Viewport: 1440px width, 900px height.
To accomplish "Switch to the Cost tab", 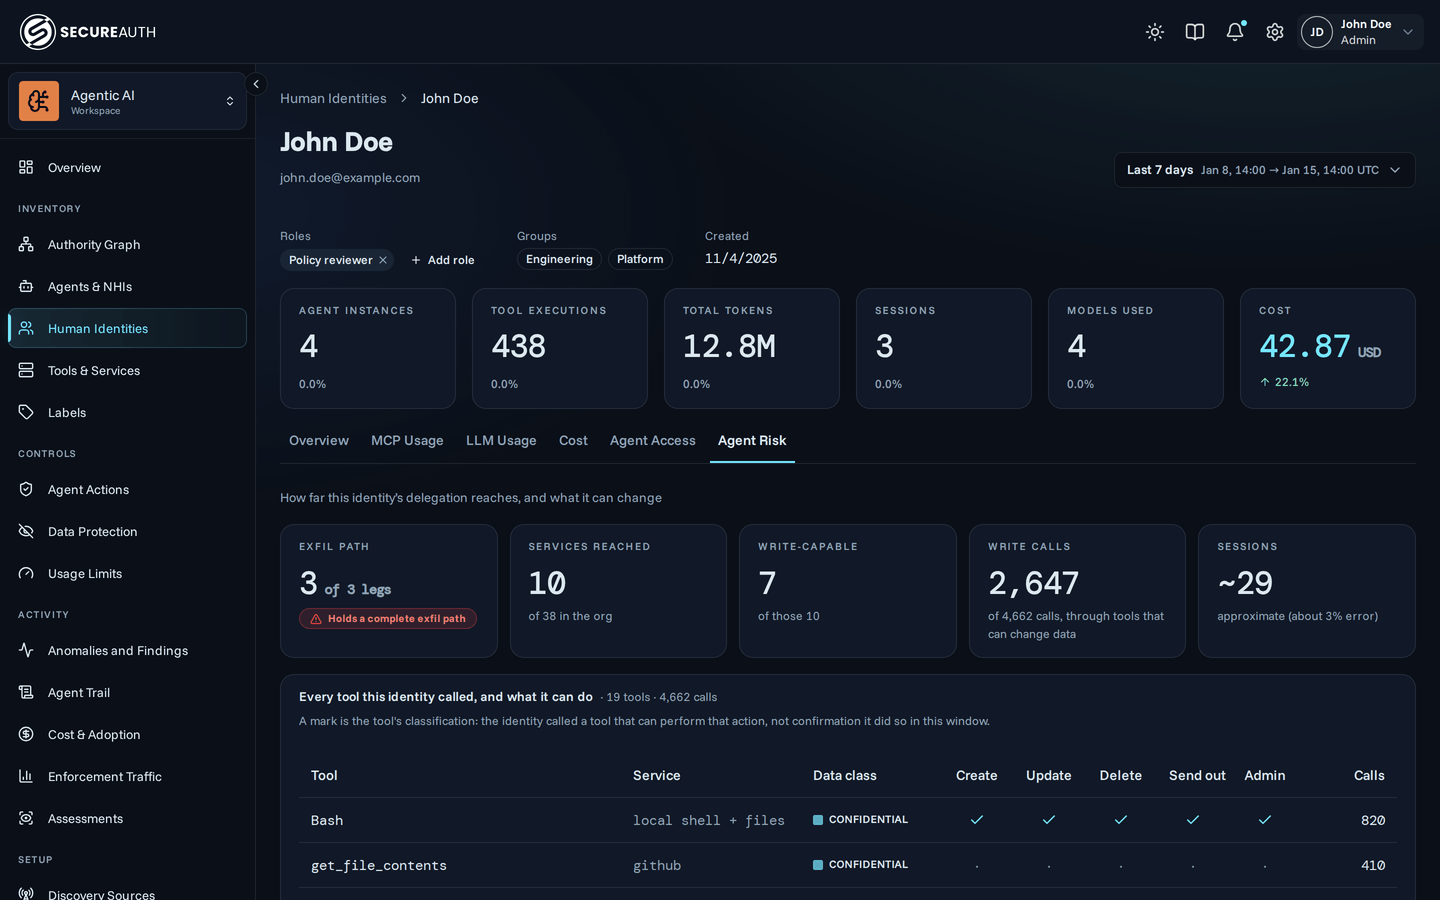I will click(x=573, y=441).
